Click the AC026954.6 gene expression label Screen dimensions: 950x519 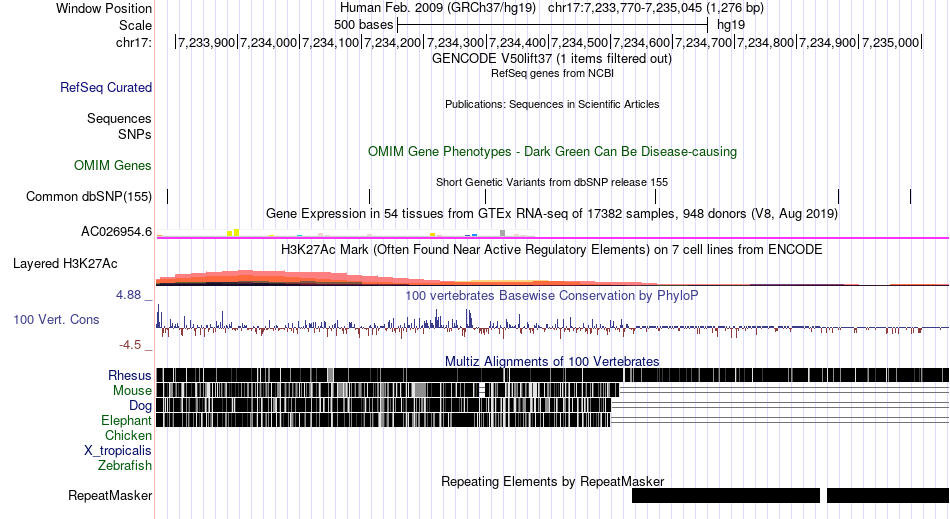pyautogui.click(x=117, y=231)
